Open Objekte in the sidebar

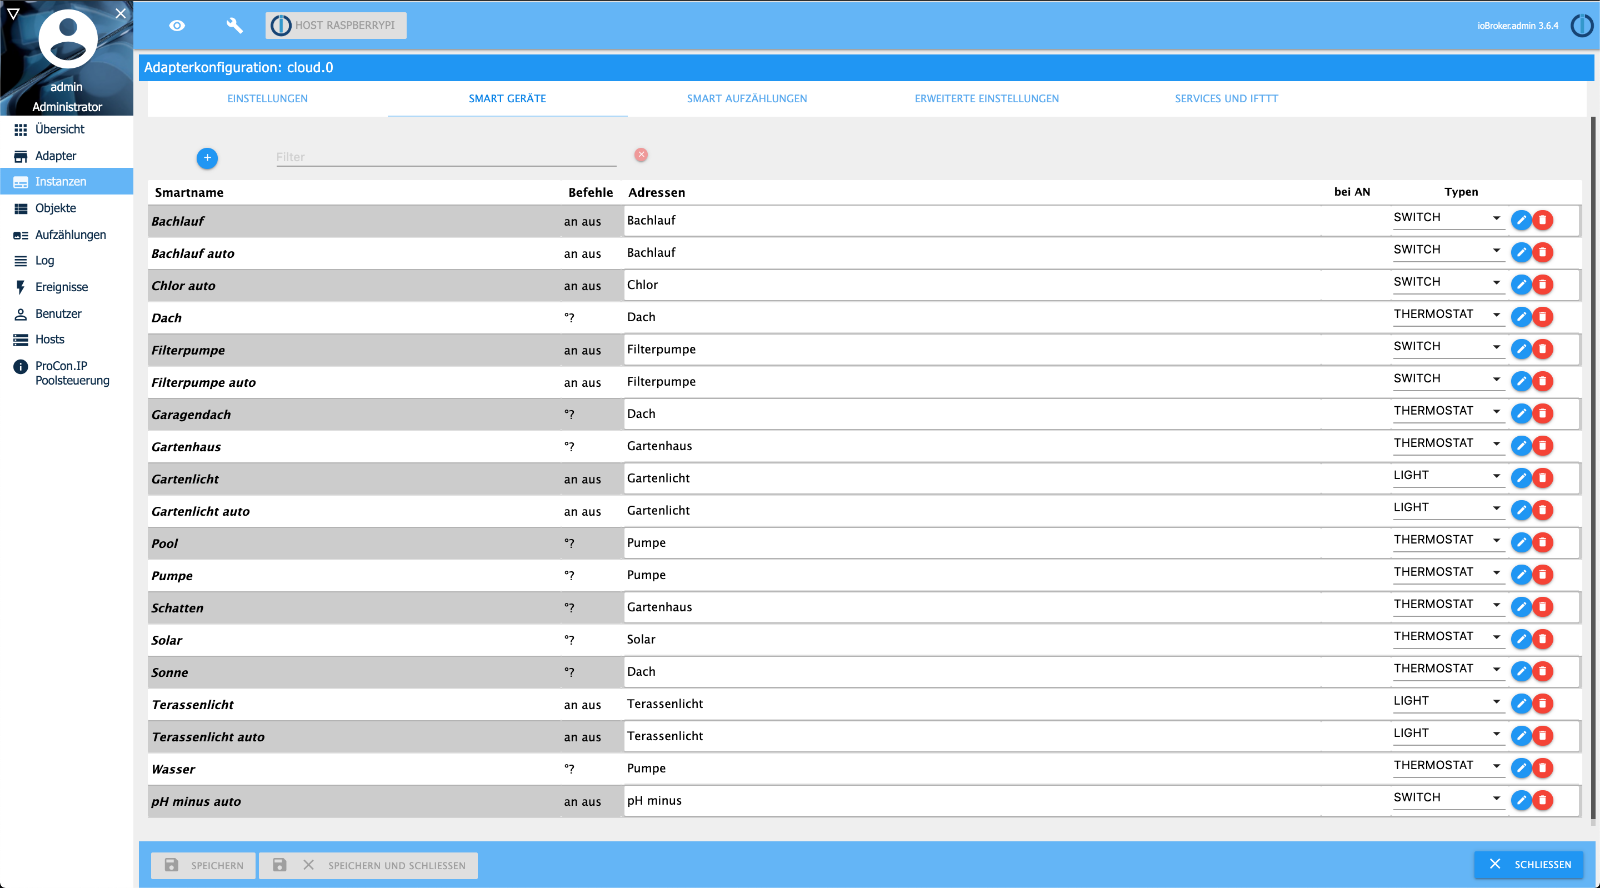pyautogui.click(x=66, y=208)
